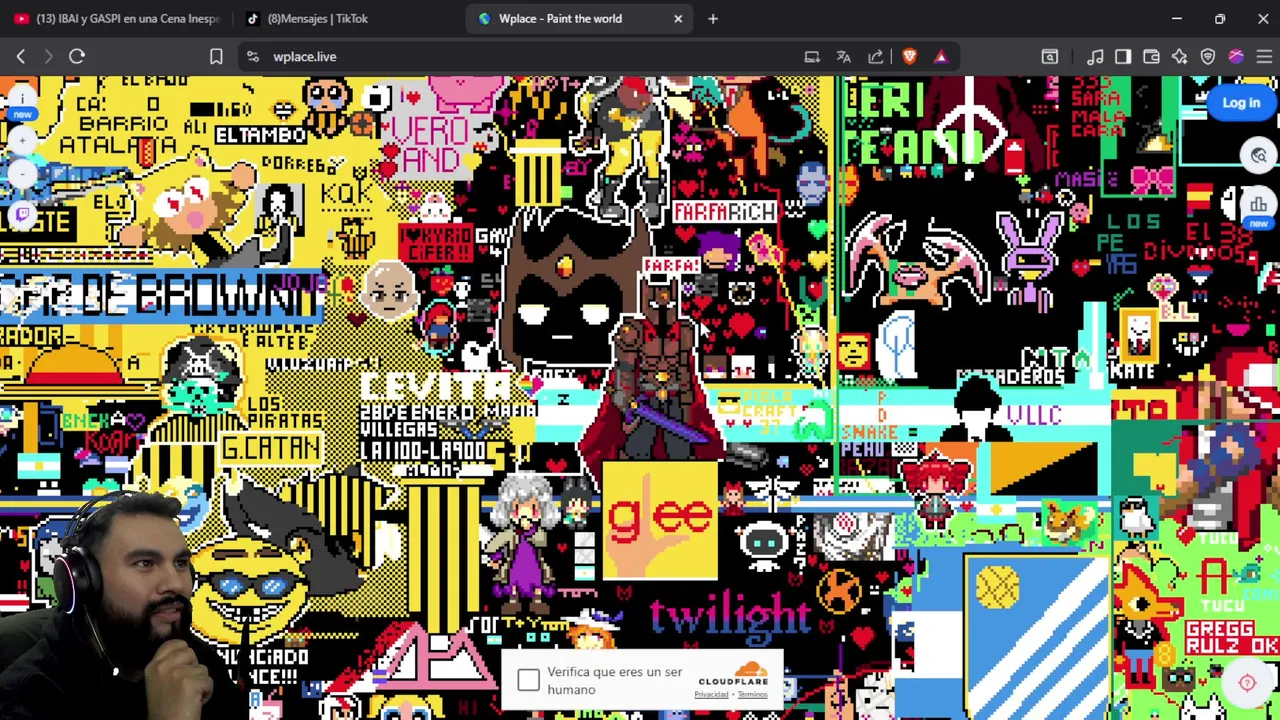Open a new browser tab
Image resolution: width=1280 pixels, height=720 pixels.
tap(713, 18)
